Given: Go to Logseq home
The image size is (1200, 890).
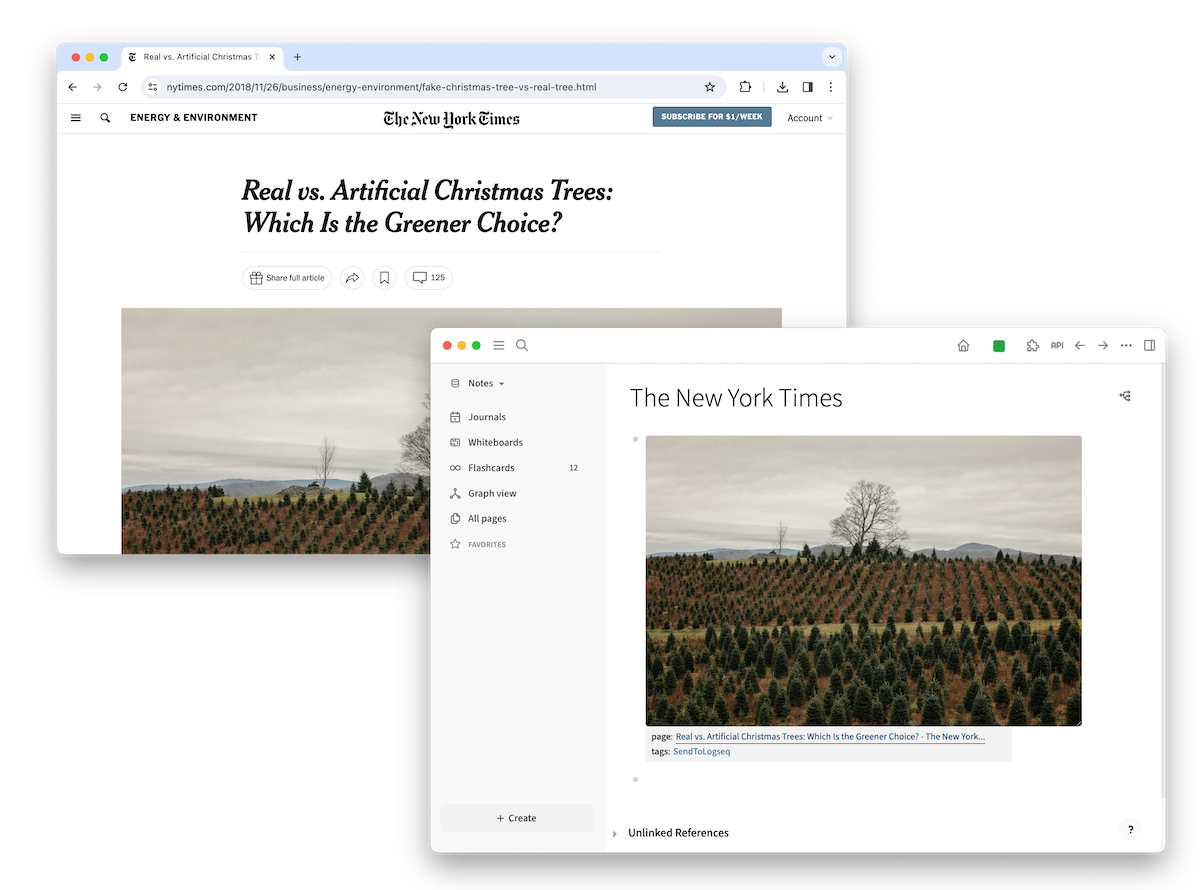Looking at the screenshot, I should click(x=963, y=346).
